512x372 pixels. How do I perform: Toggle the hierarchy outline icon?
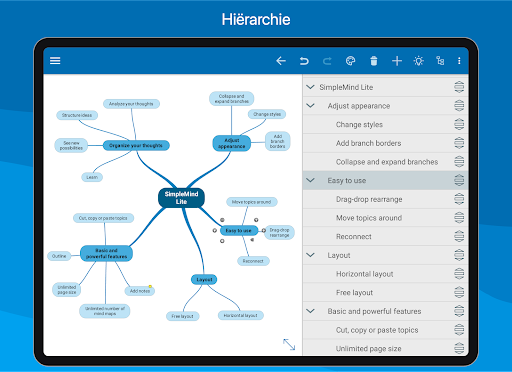pos(440,61)
